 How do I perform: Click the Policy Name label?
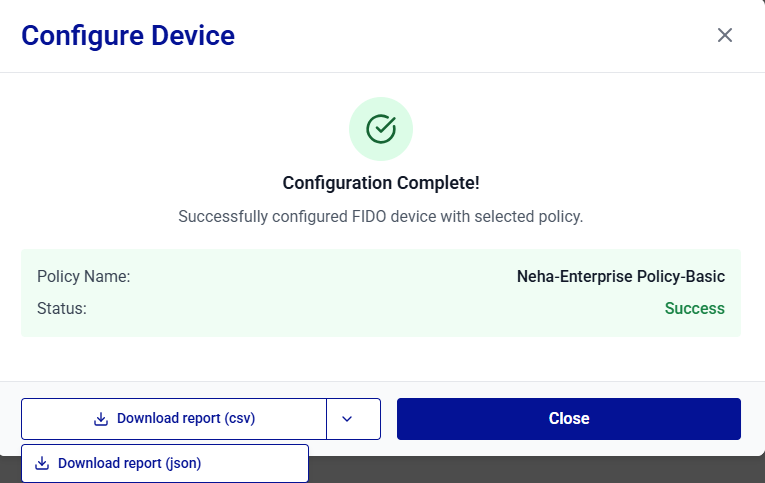pos(84,276)
